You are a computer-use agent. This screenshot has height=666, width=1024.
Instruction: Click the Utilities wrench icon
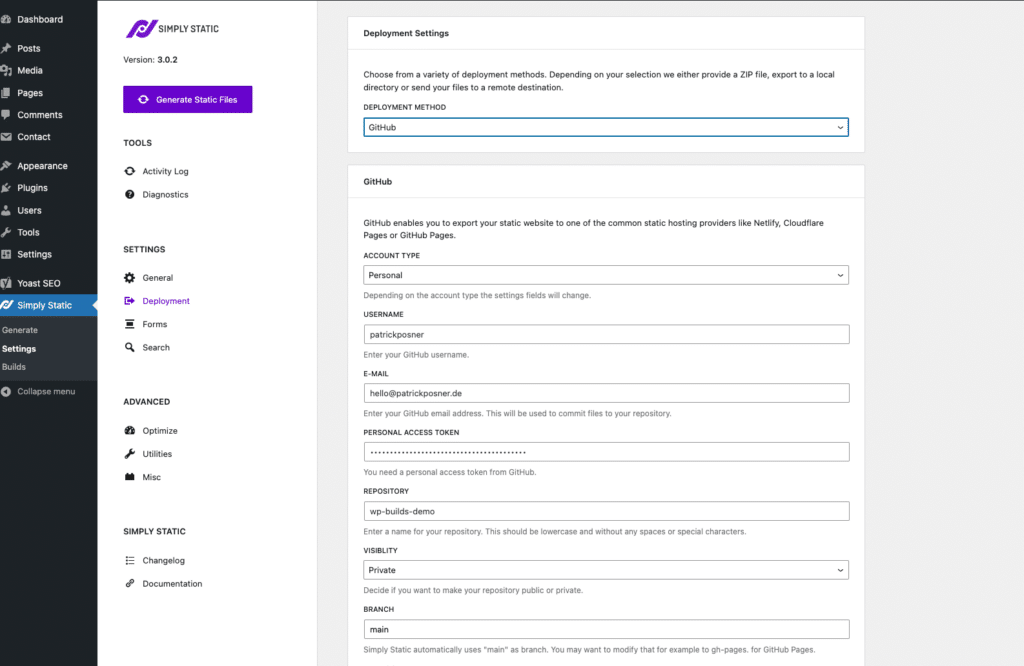[129, 454]
